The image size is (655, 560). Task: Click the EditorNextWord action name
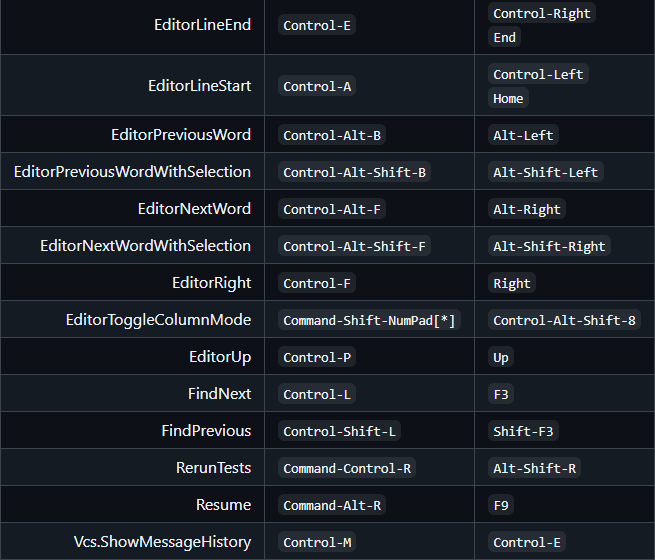coord(194,209)
